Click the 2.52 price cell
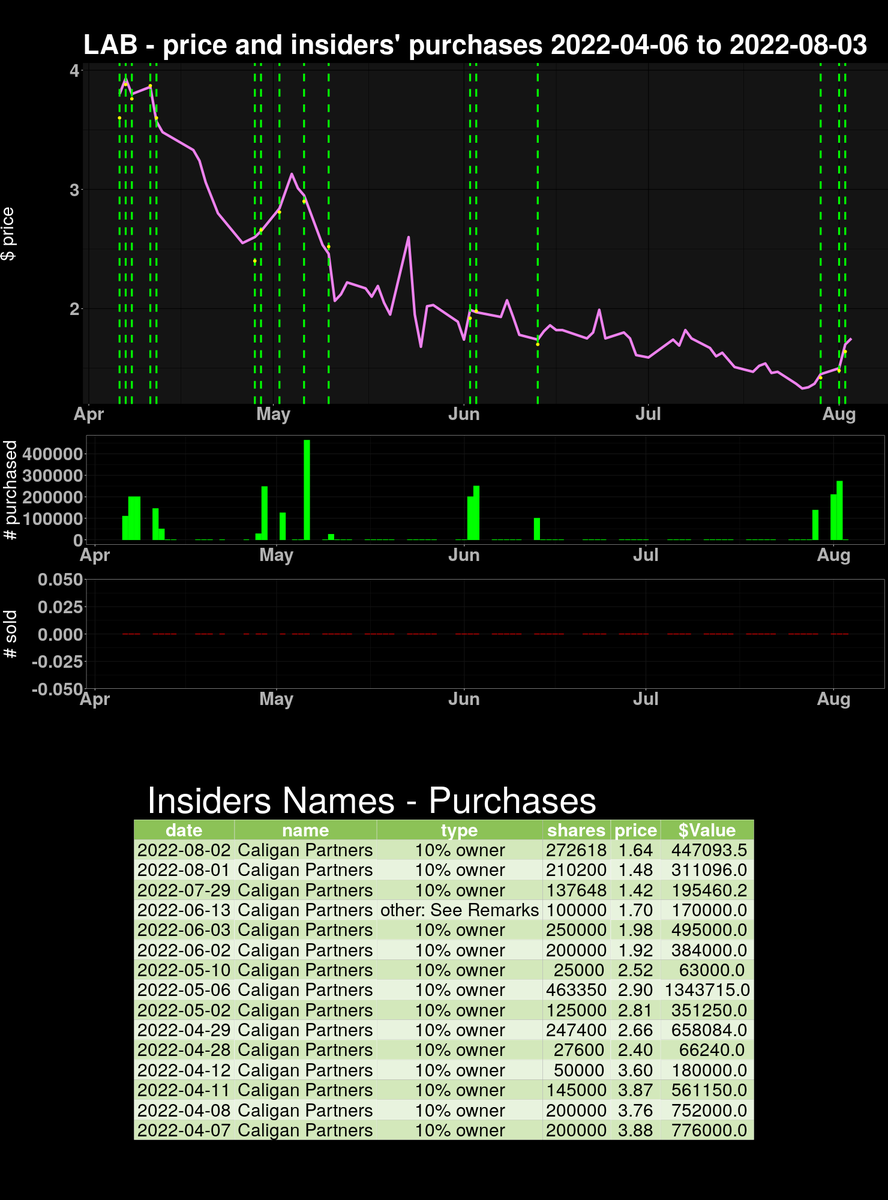This screenshot has height=1200, width=888. pos(635,970)
